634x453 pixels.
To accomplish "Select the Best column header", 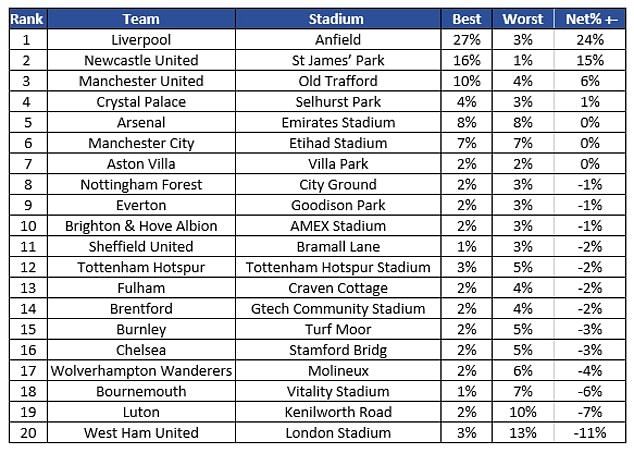I will click(466, 19).
